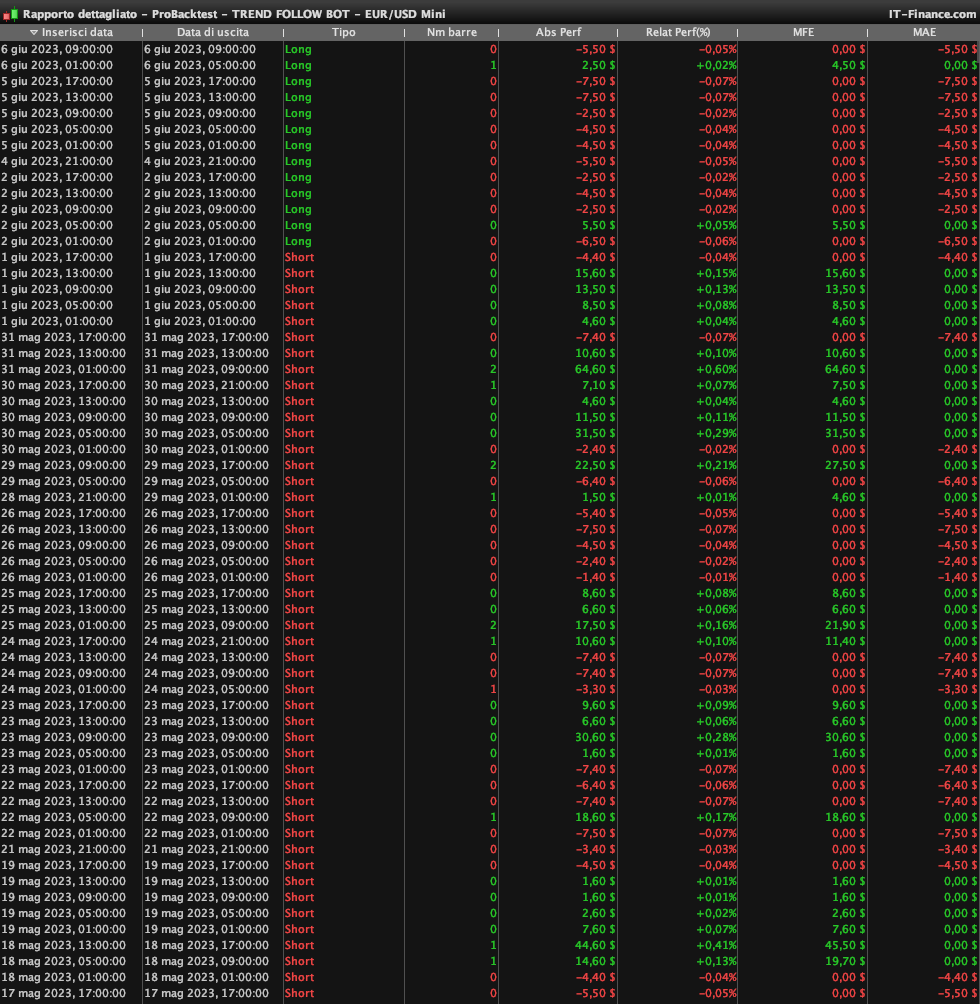Screen dimensions: 980x1004
Task: Click MFE value 27,50 $
Action: coord(845,466)
